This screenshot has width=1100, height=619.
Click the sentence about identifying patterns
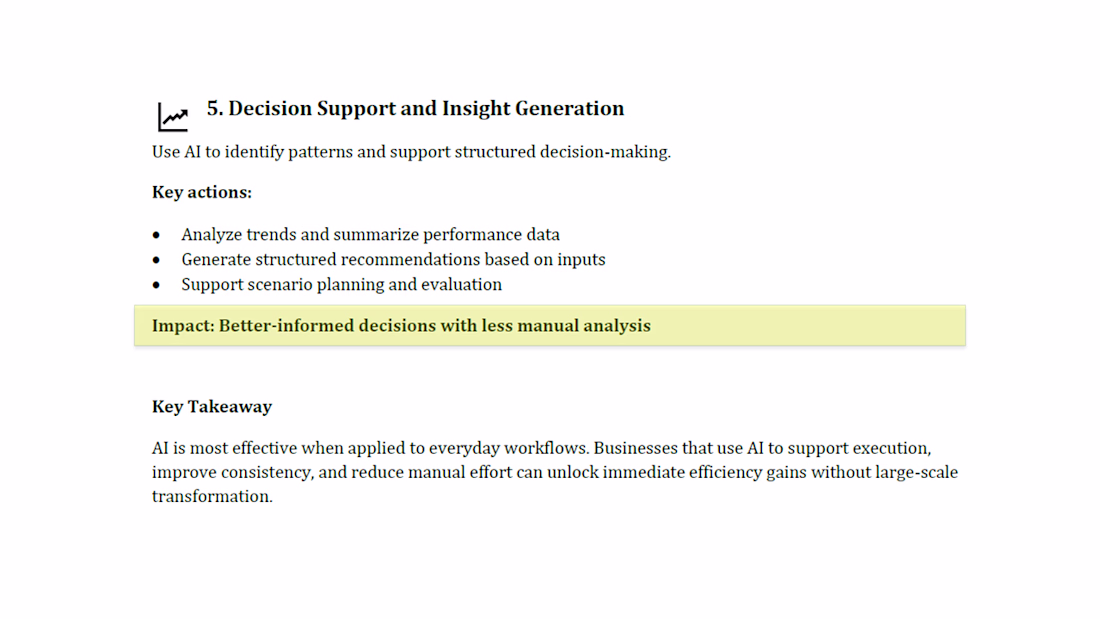click(x=411, y=152)
